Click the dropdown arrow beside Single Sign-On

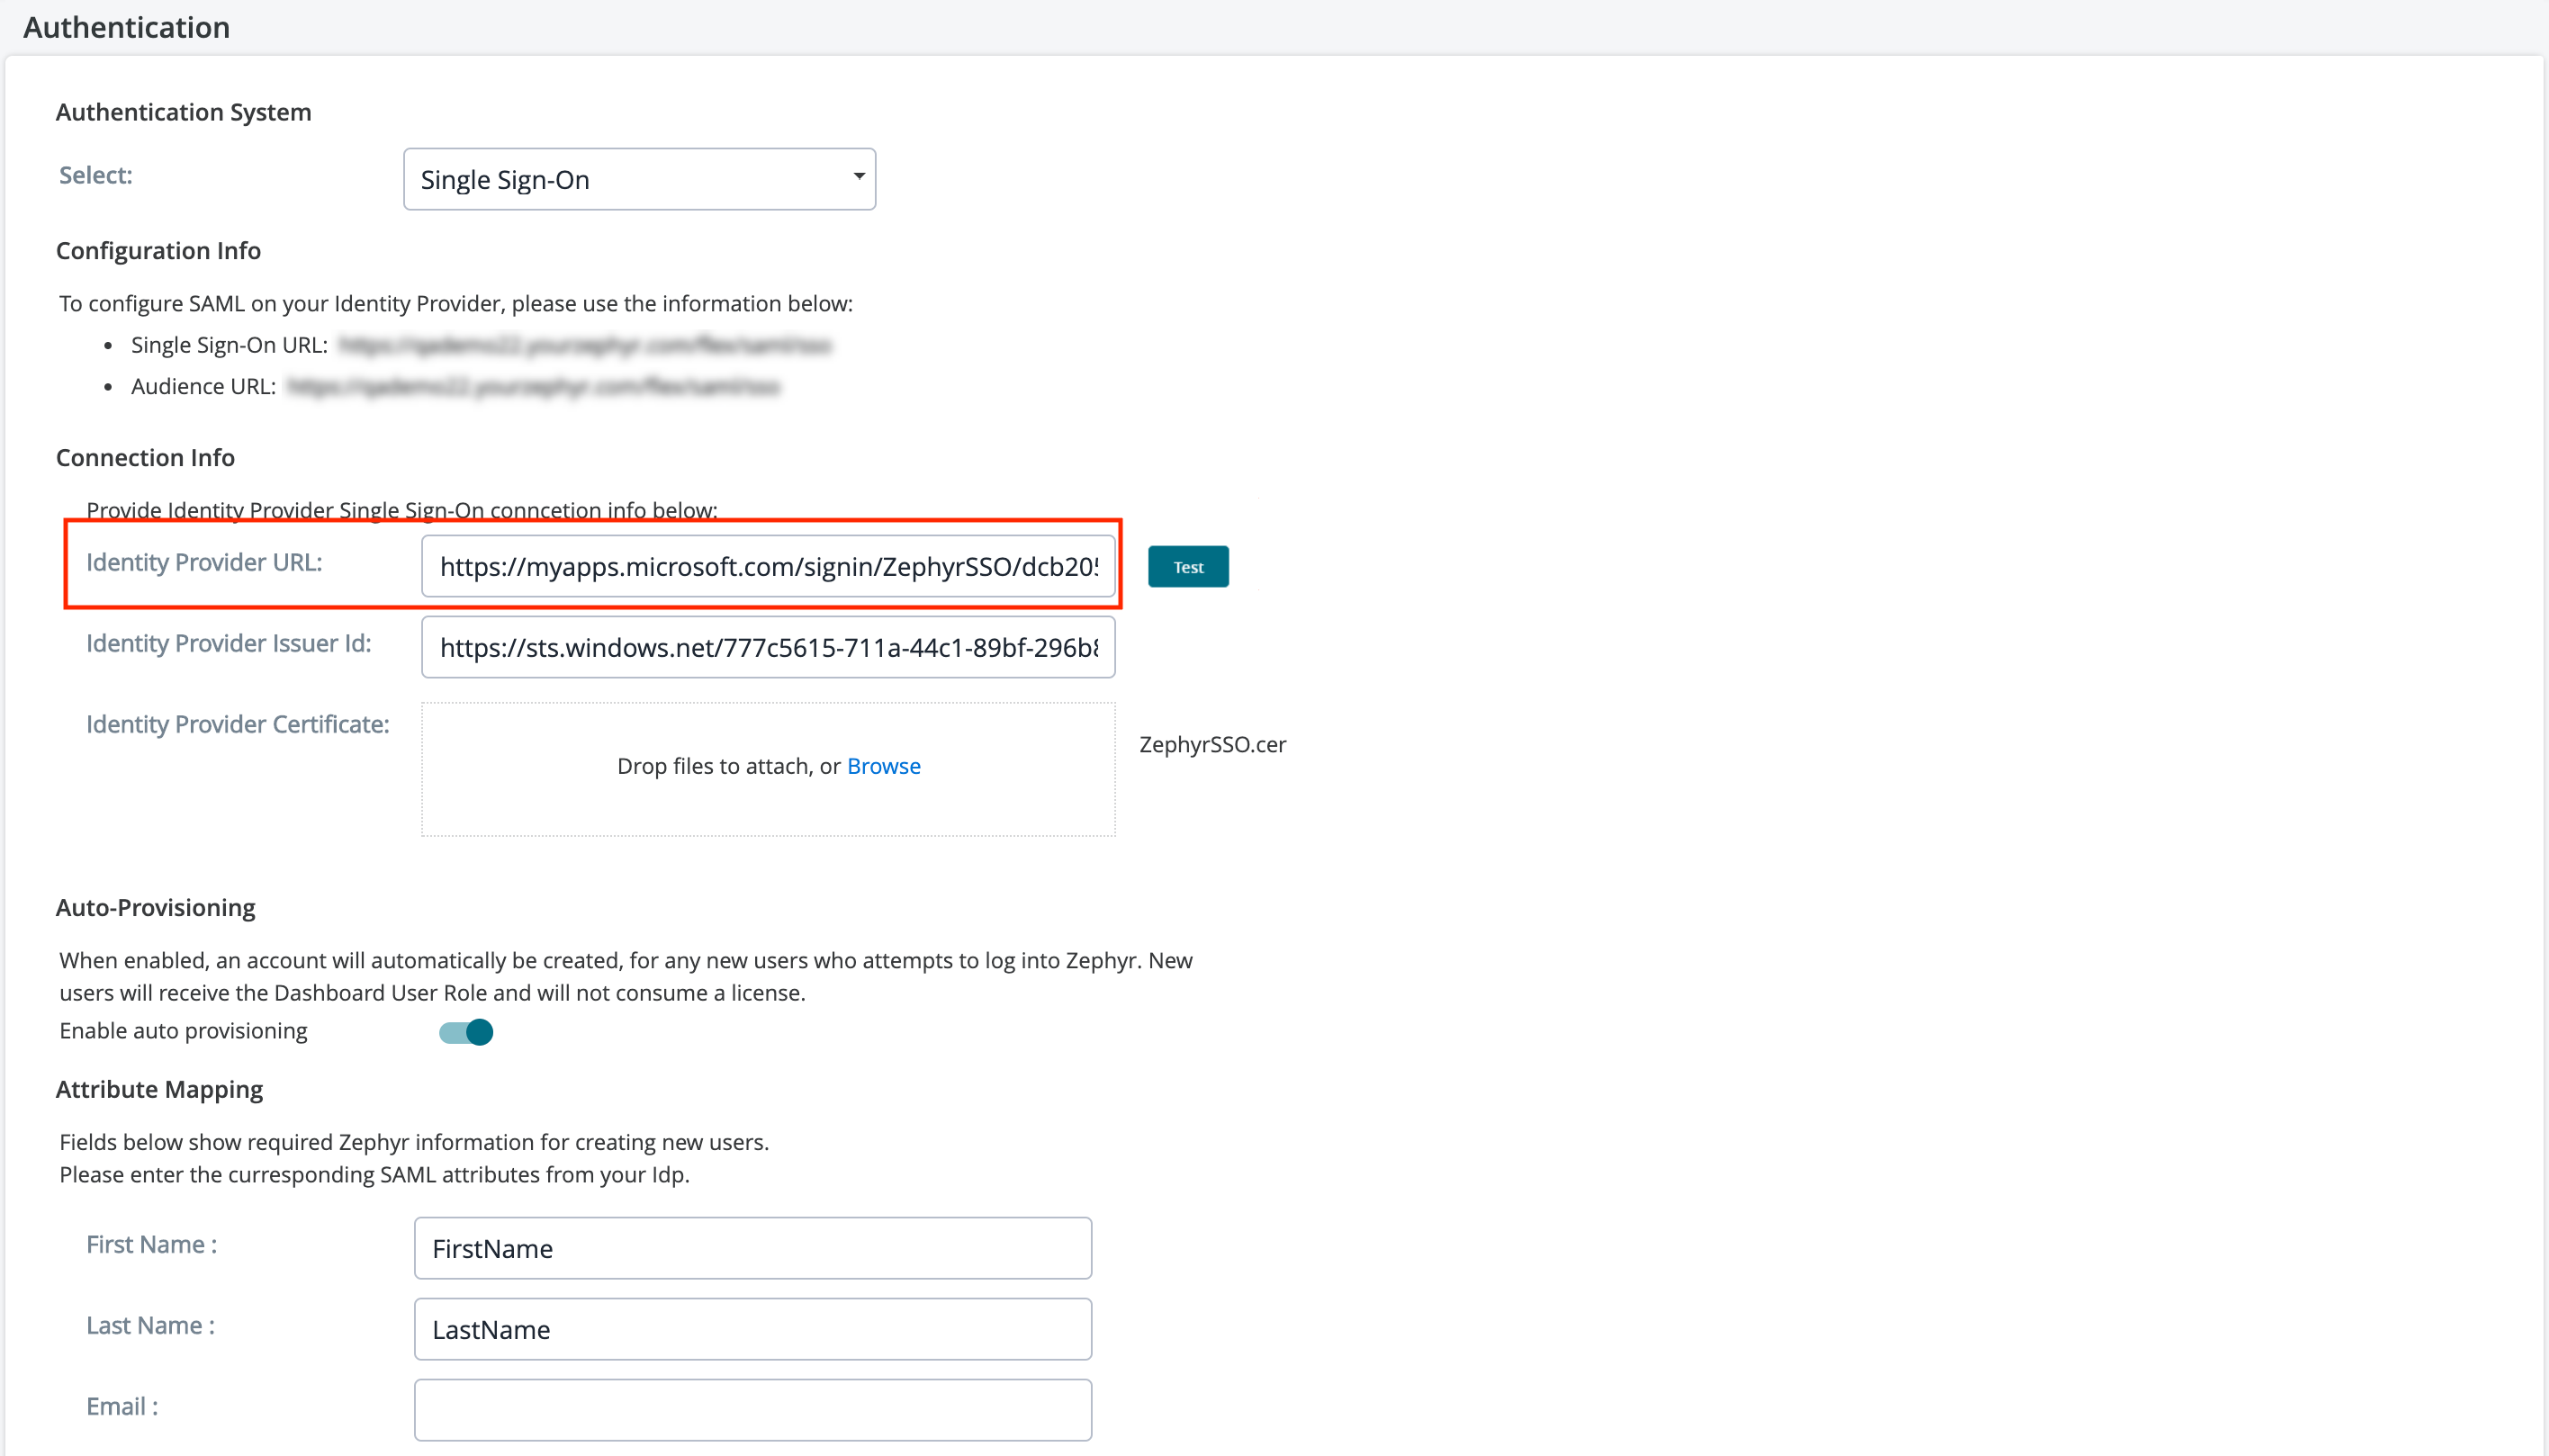coord(858,177)
